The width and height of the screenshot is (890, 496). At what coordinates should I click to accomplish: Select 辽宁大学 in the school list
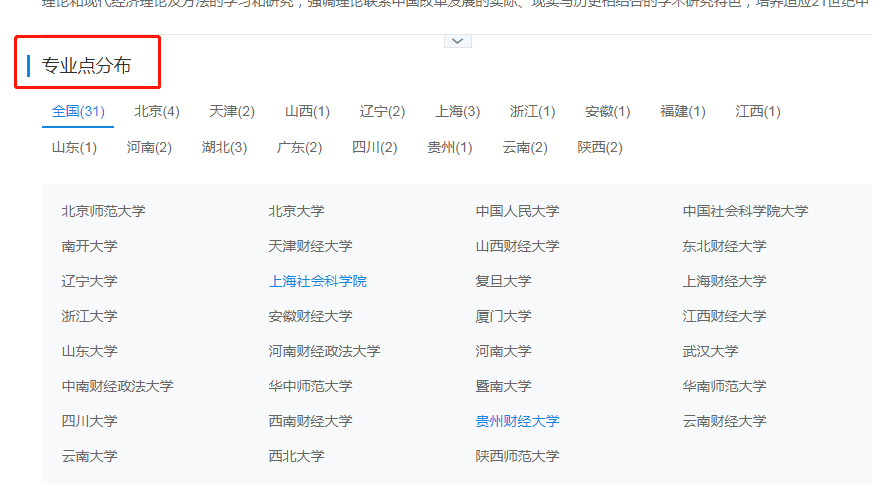90,281
